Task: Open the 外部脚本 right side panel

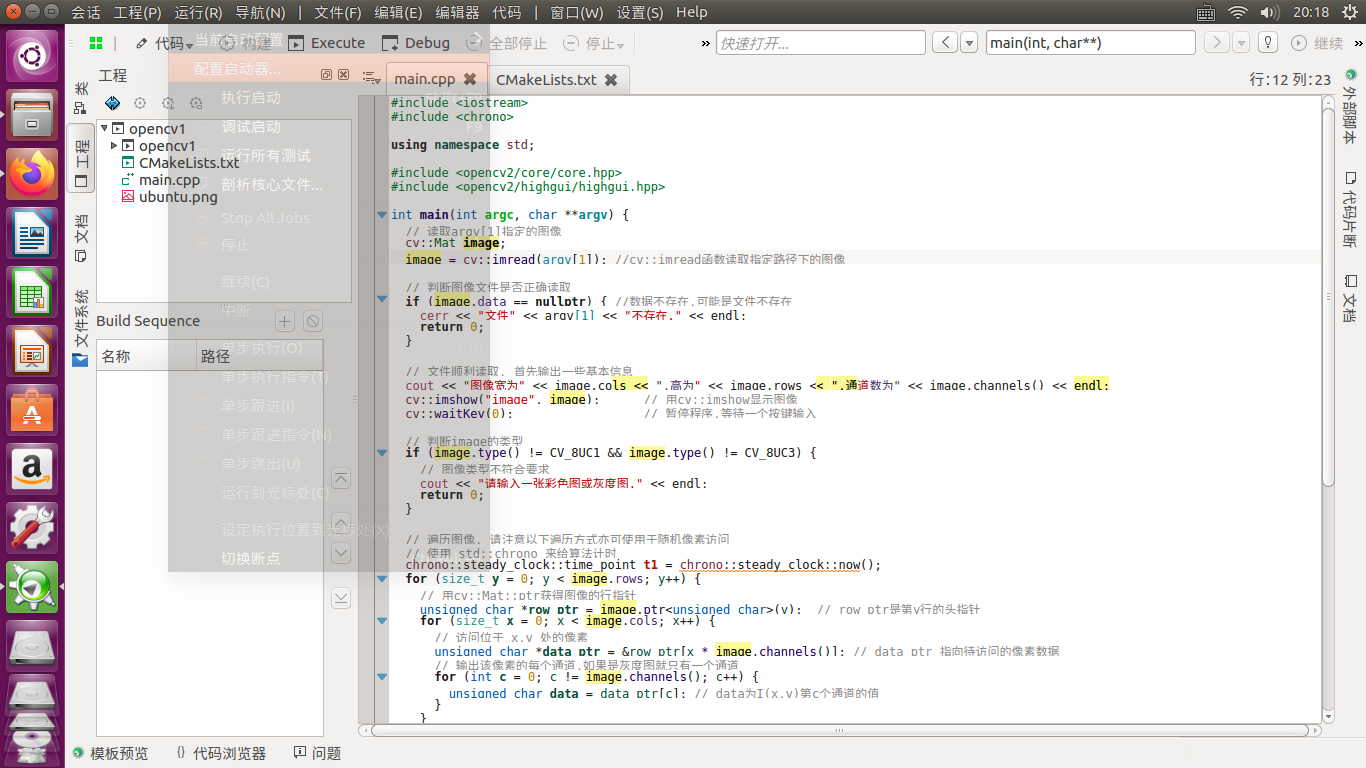Action: pos(1350,107)
